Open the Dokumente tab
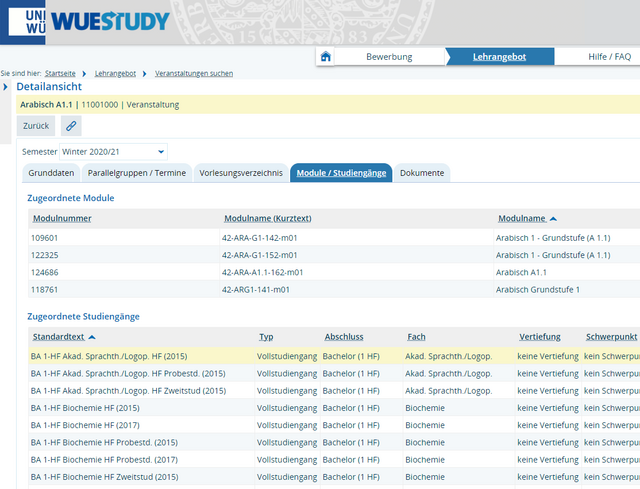Image resolution: width=640 pixels, height=489 pixels. 422,173
